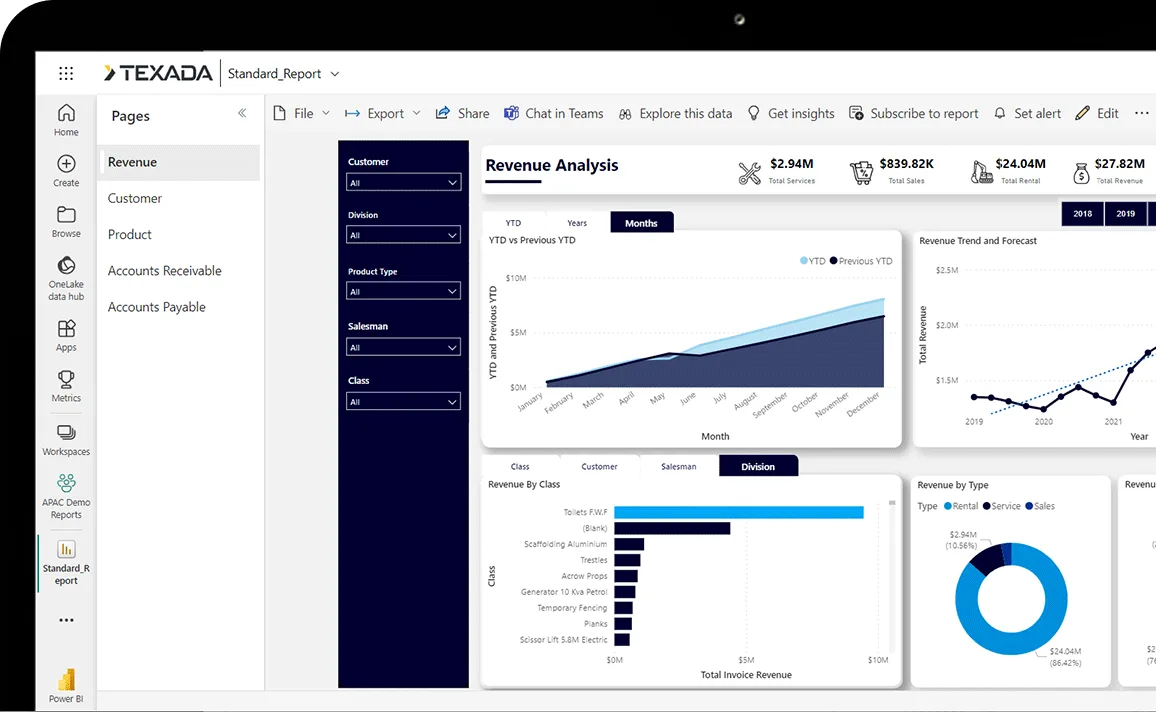Viewport: 1156px width, 712px height.
Task: Click the 2018 year button
Action: (x=1082, y=214)
